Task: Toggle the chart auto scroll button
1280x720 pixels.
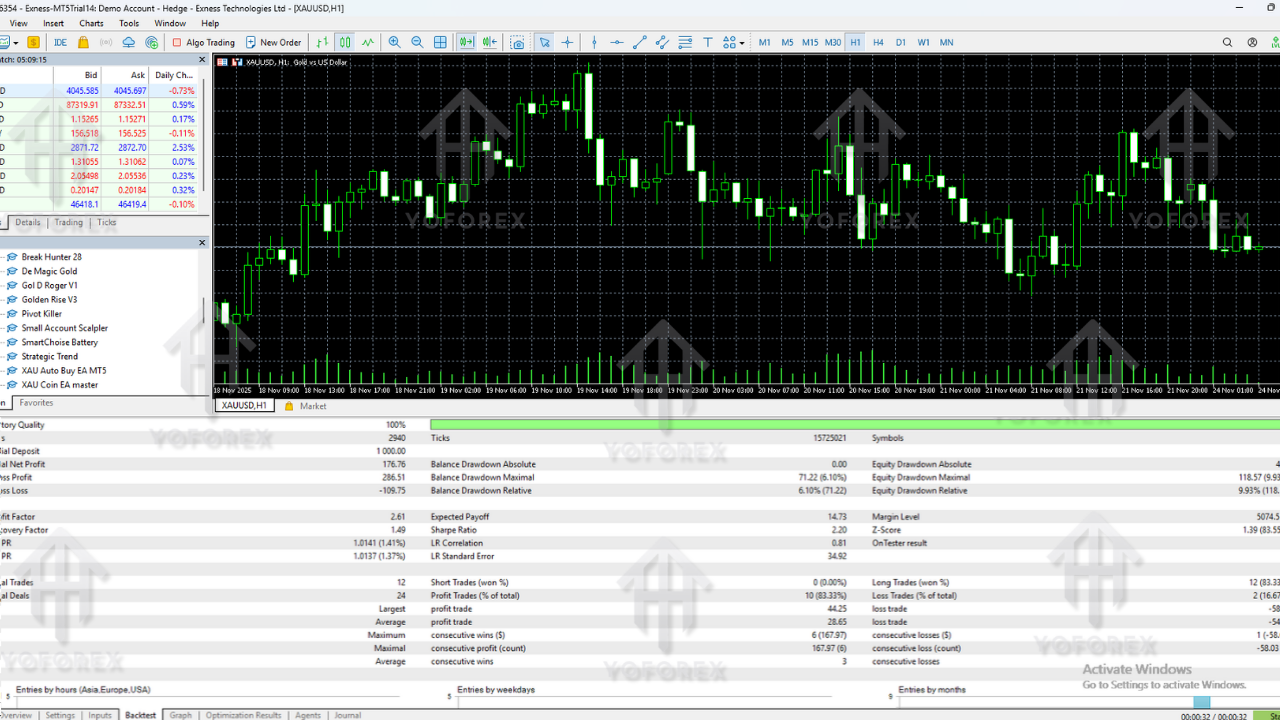Action: point(466,43)
